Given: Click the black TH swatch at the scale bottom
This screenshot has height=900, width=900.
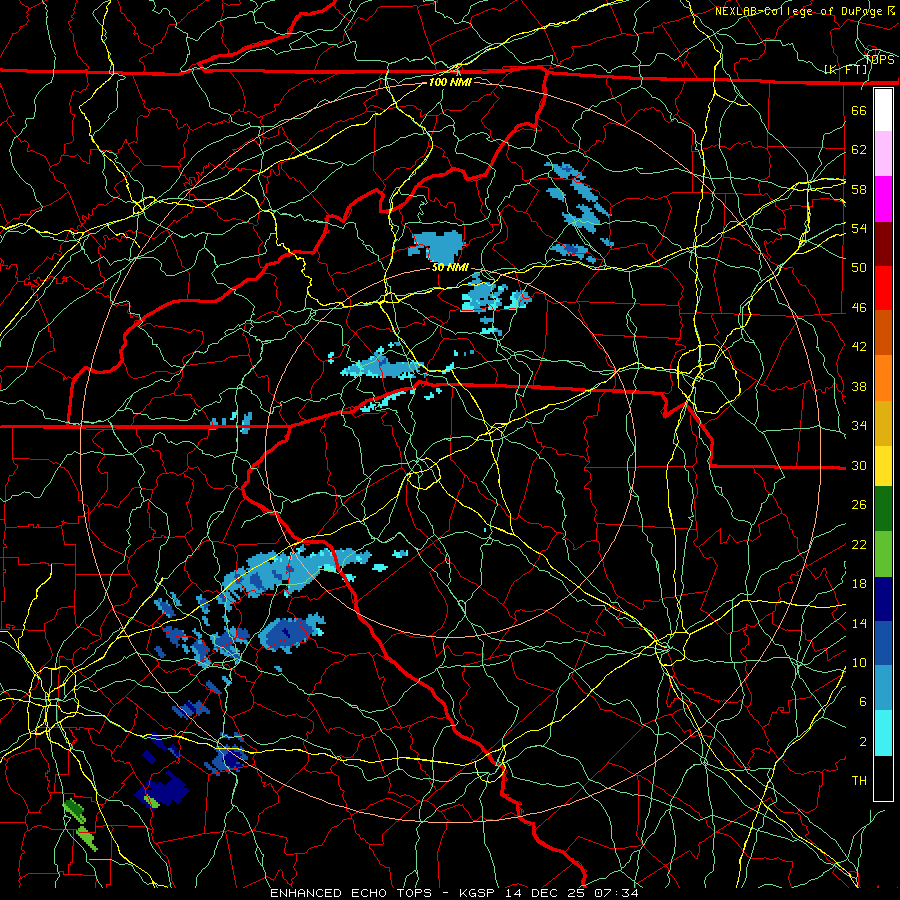Looking at the screenshot, I should tap(883, 778).
